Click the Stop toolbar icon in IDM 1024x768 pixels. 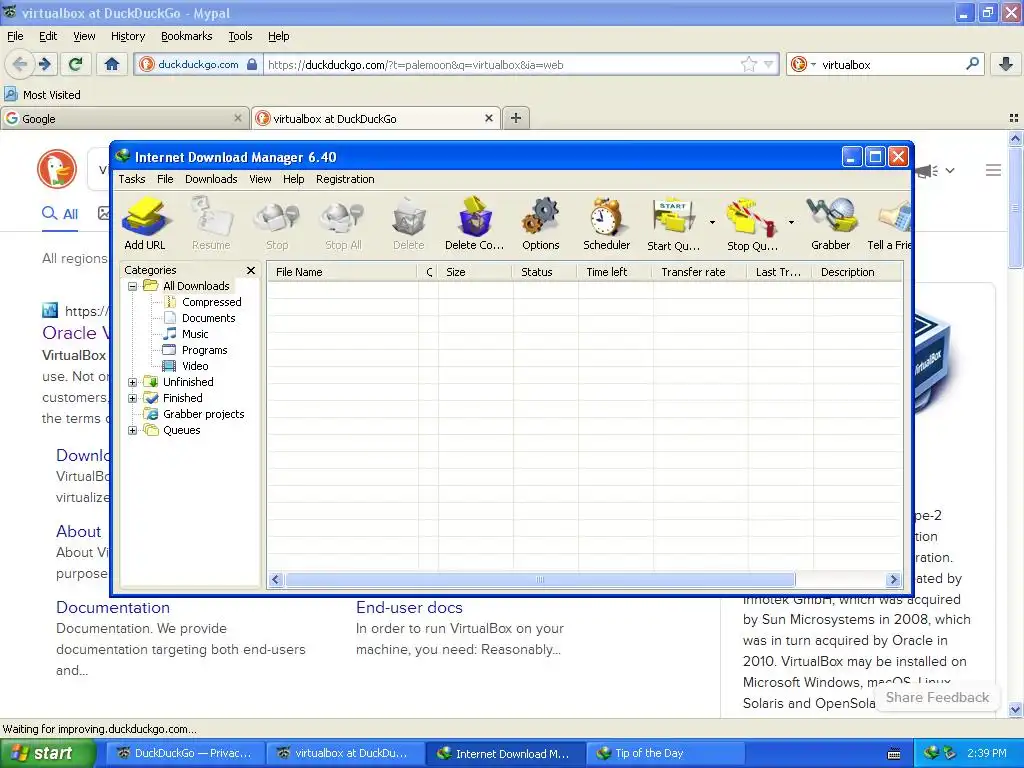[277, 223]
